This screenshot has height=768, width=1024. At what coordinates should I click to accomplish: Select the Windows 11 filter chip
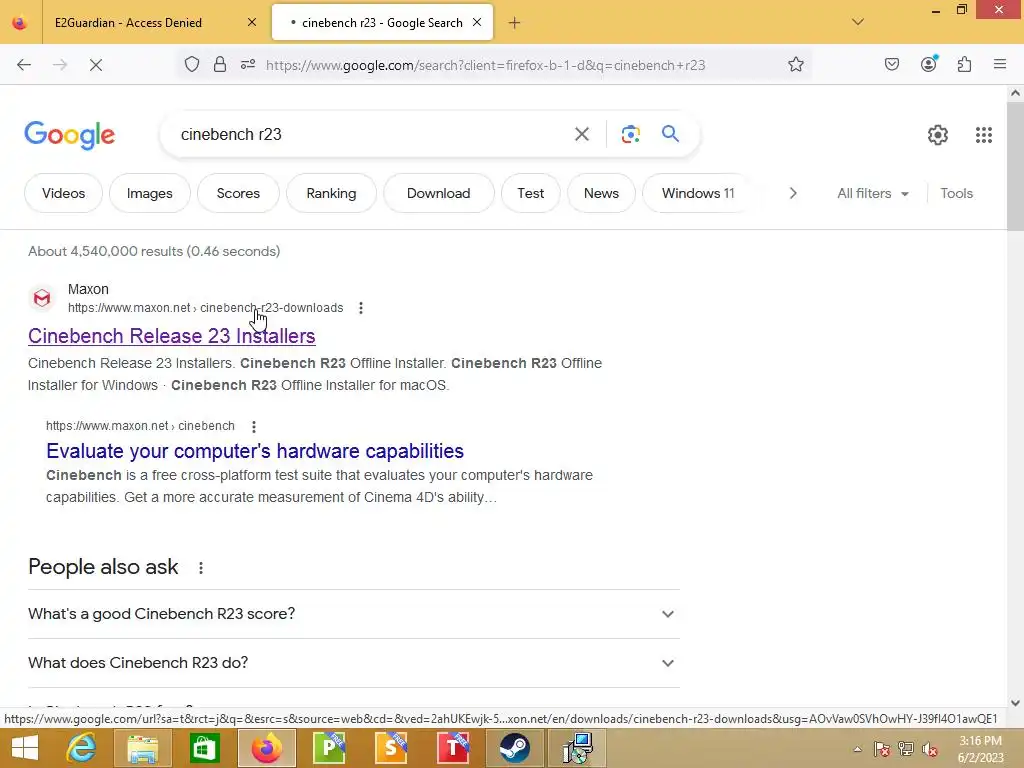[698, 193]
